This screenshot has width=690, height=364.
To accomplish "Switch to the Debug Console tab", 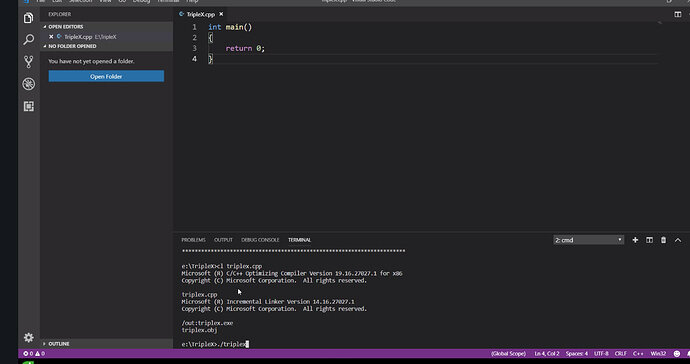I will point(260,240).
